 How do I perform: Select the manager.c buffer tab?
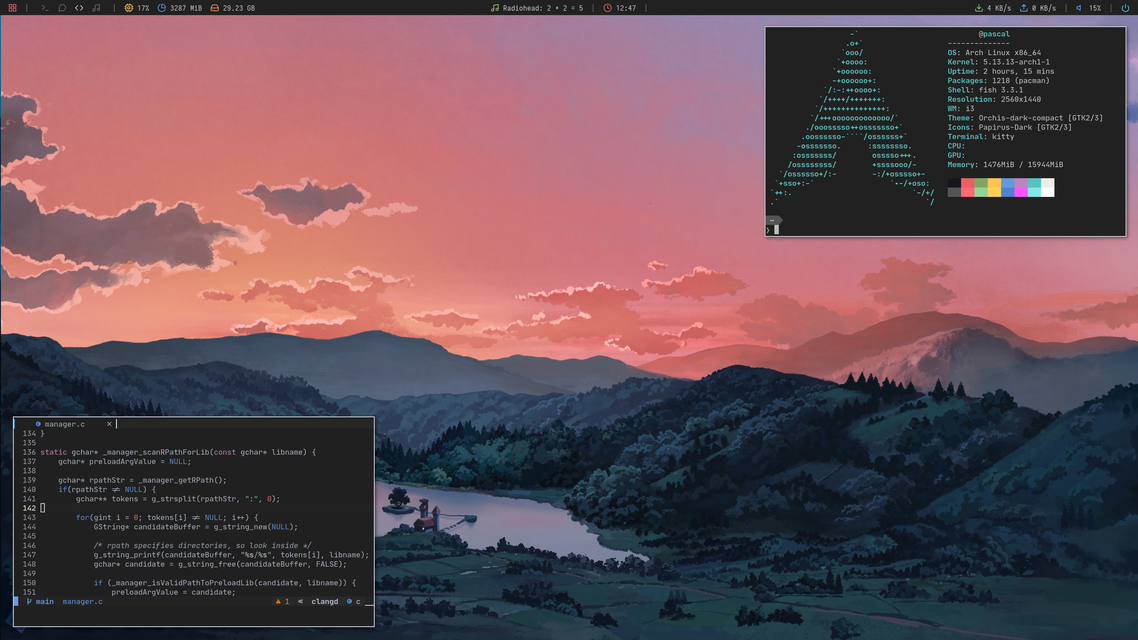pos(64,424)
